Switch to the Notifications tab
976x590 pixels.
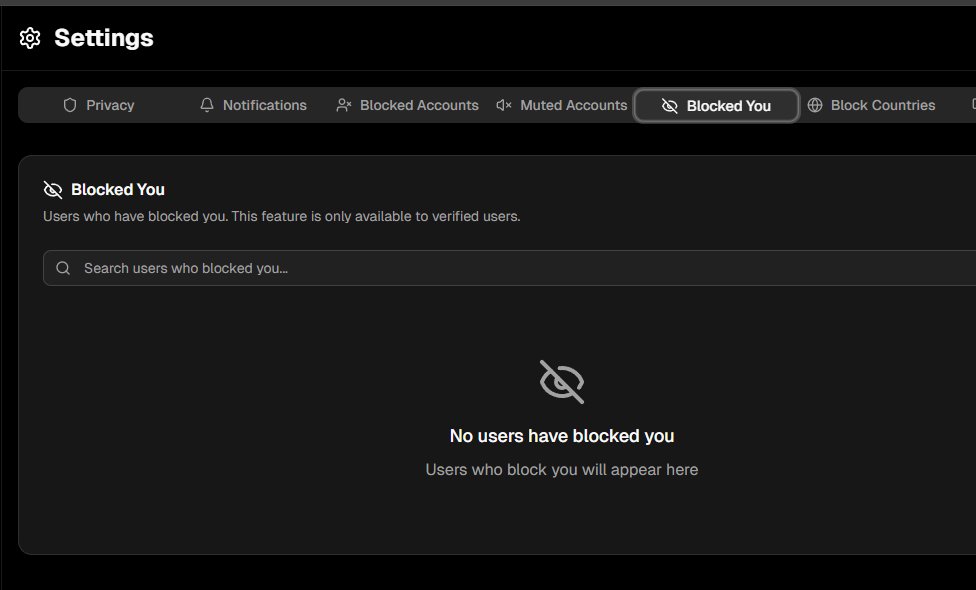[253, 105]
